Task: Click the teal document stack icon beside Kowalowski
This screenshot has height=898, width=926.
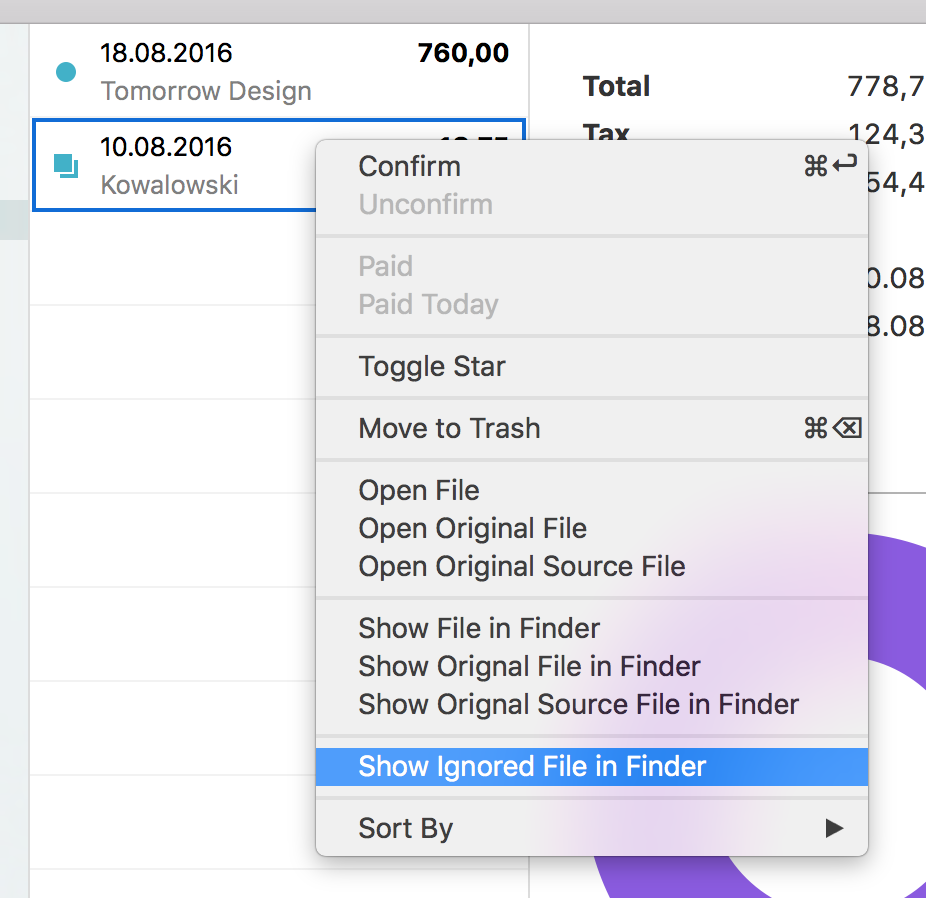Action: (x=65, y=166)
